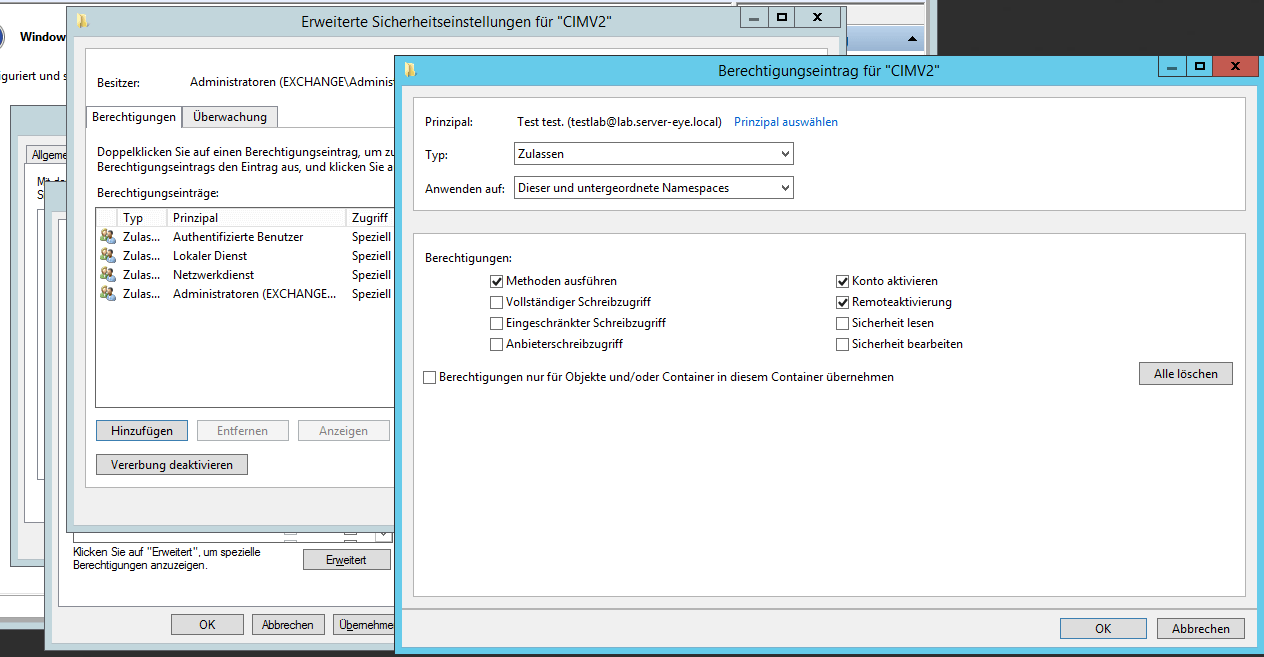Switch to the Überwachung tab

pyautogui.click(x=229, y=117)
